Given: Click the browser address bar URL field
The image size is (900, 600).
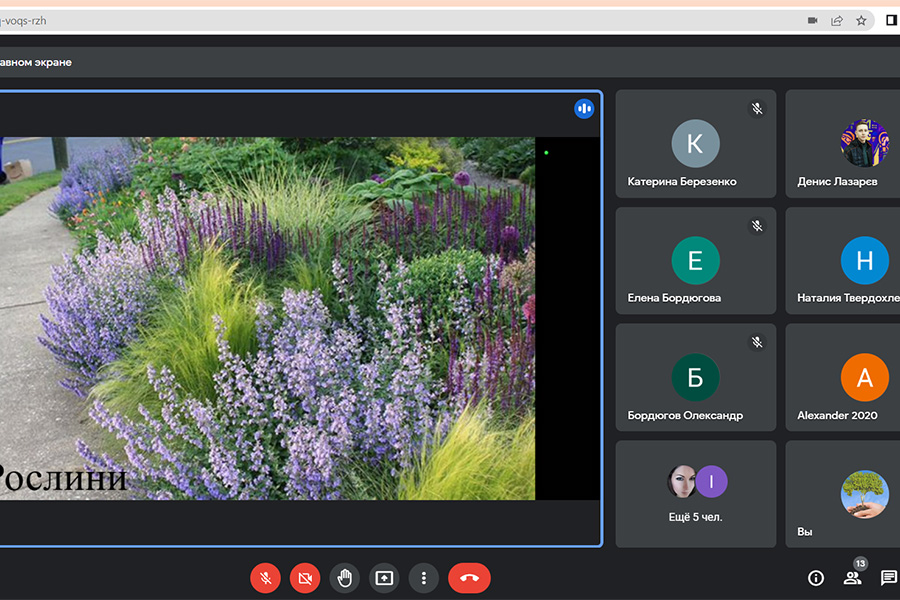Looking at the screenshot, I should click(400, 20).
